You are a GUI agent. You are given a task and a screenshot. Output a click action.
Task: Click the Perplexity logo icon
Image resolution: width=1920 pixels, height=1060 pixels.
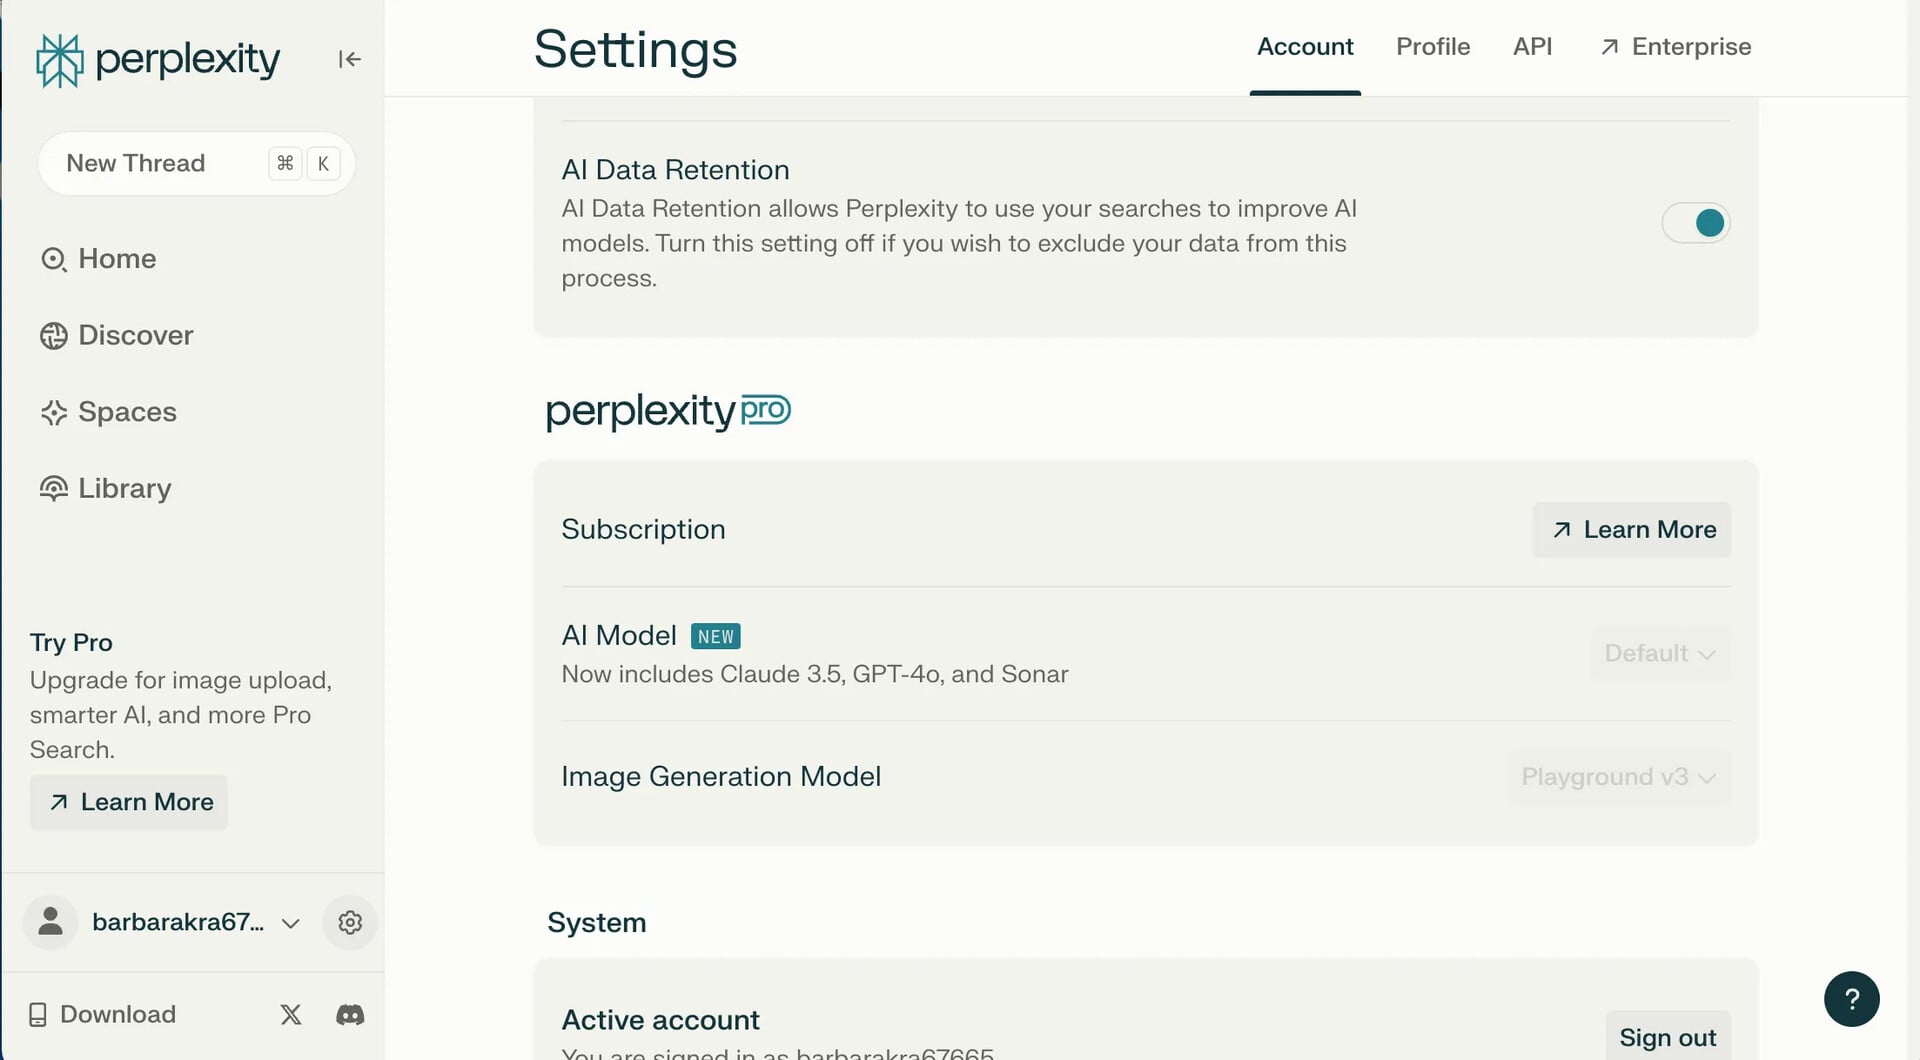pyautogui.click(x=59, y=60)
